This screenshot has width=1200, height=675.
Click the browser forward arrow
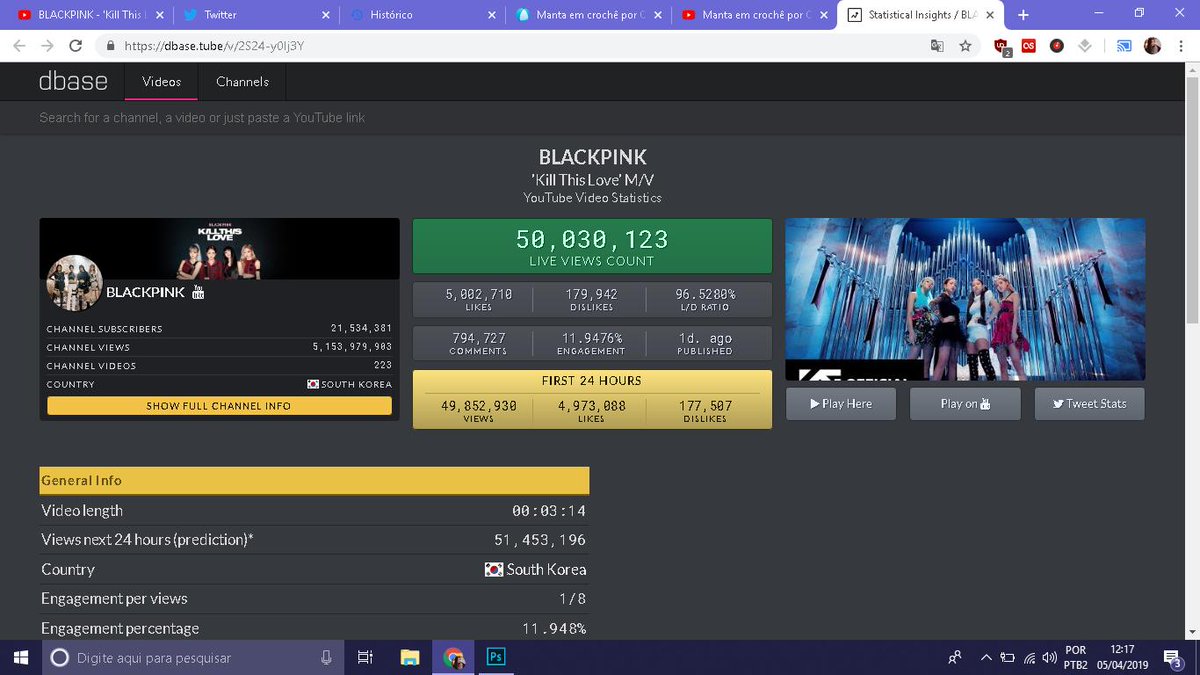(x=47, y=46)
